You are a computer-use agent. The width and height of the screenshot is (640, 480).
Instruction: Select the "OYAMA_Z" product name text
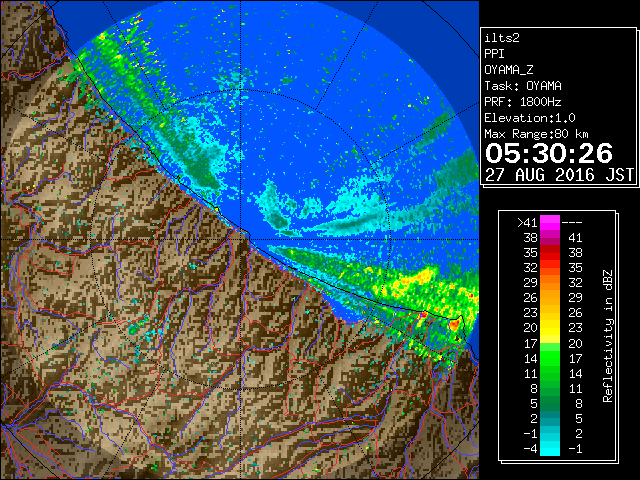(509, 70)
